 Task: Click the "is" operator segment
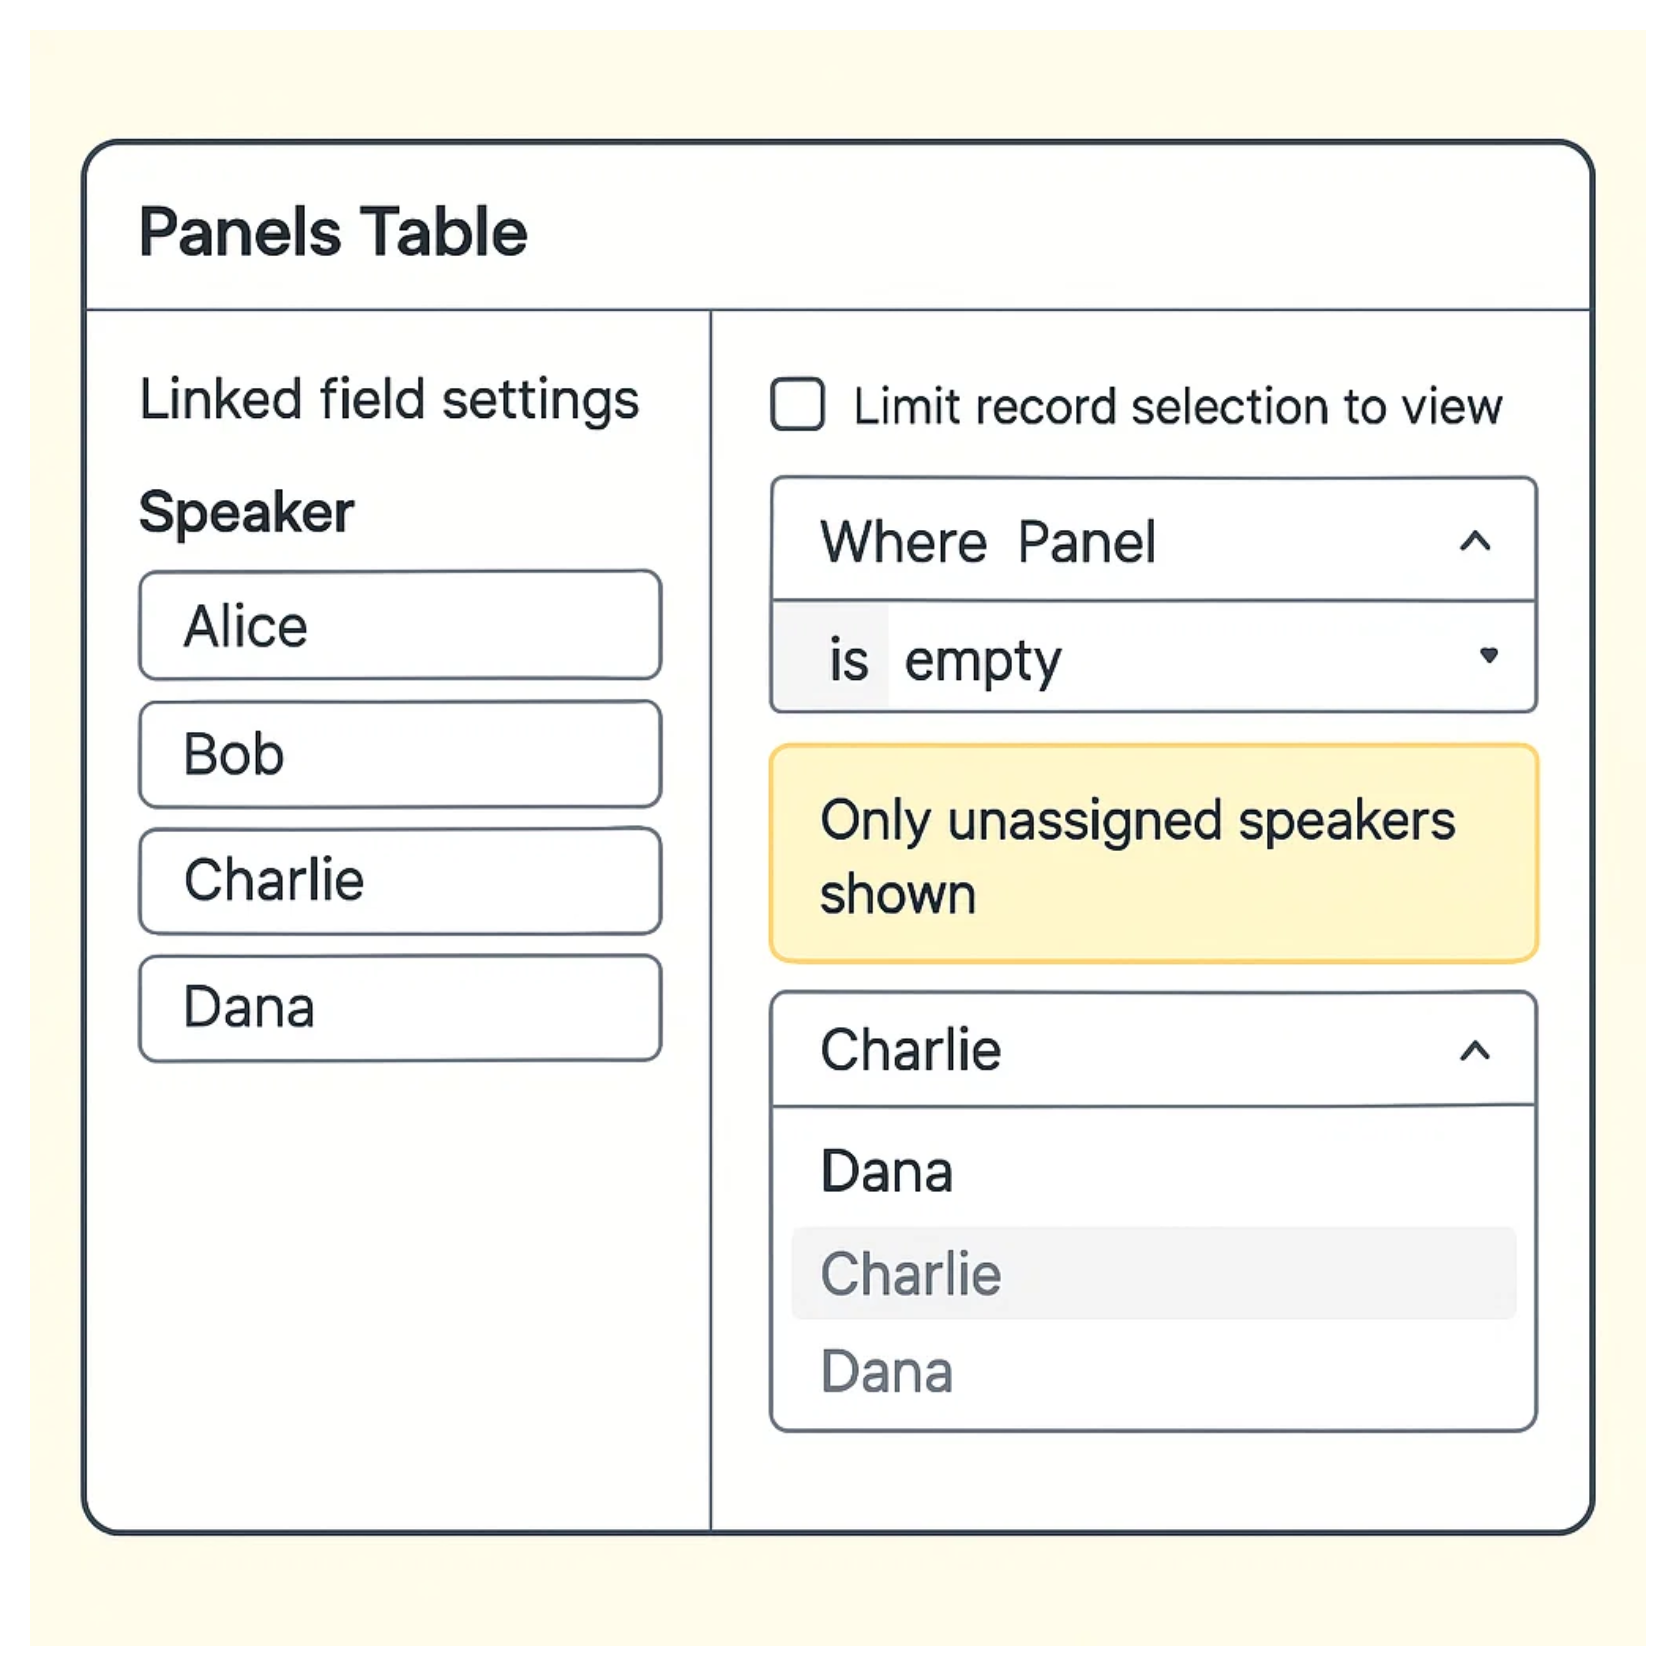click(x=847, y=660)
